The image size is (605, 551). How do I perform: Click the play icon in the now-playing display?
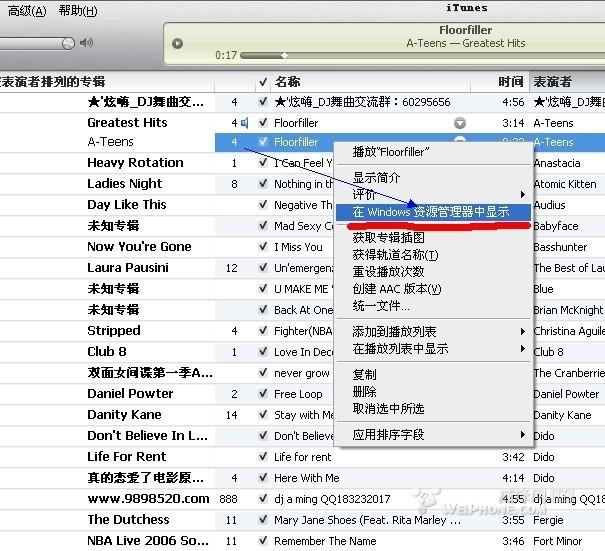(x=177, y=43)
